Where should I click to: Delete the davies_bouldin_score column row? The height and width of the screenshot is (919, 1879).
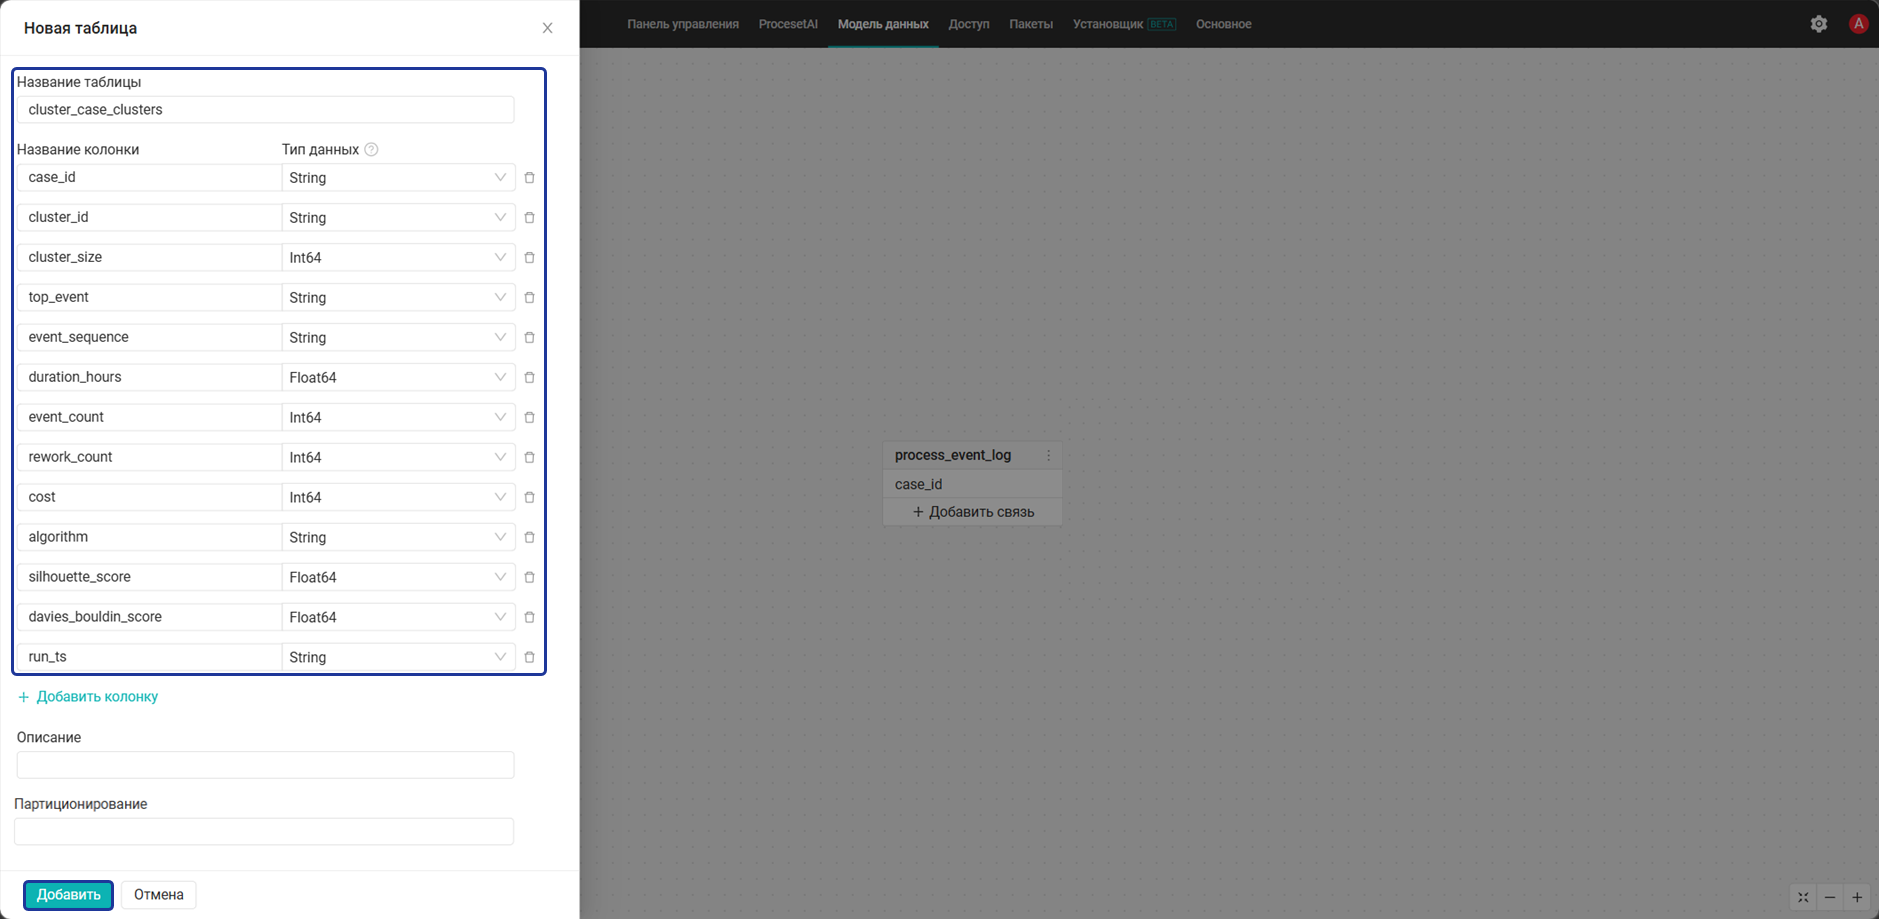click(529, 618)
